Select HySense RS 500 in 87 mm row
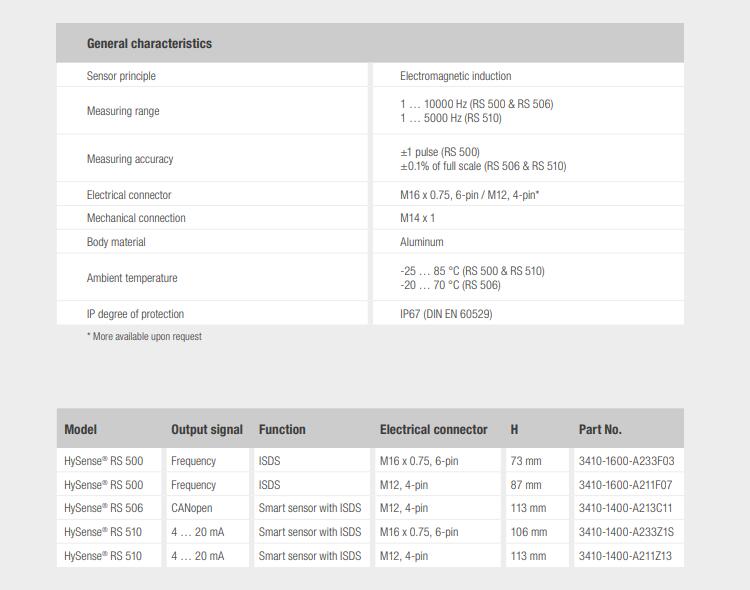Image resolution: width=750 pixels, height=590 pixels. click(x=103, y=485)
